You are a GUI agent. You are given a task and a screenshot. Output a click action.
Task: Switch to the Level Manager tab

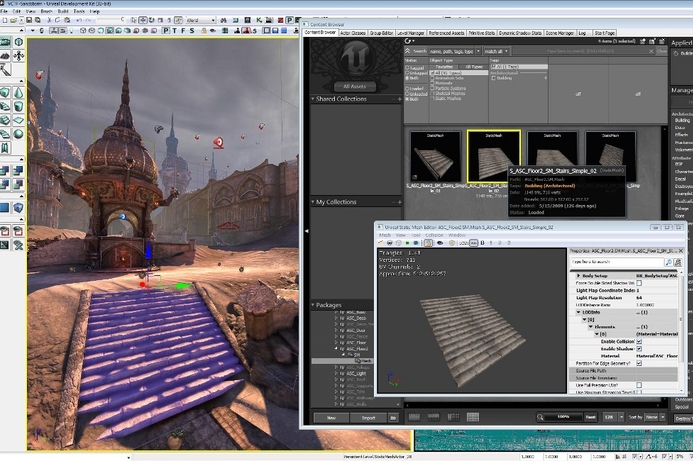point(411,33)
